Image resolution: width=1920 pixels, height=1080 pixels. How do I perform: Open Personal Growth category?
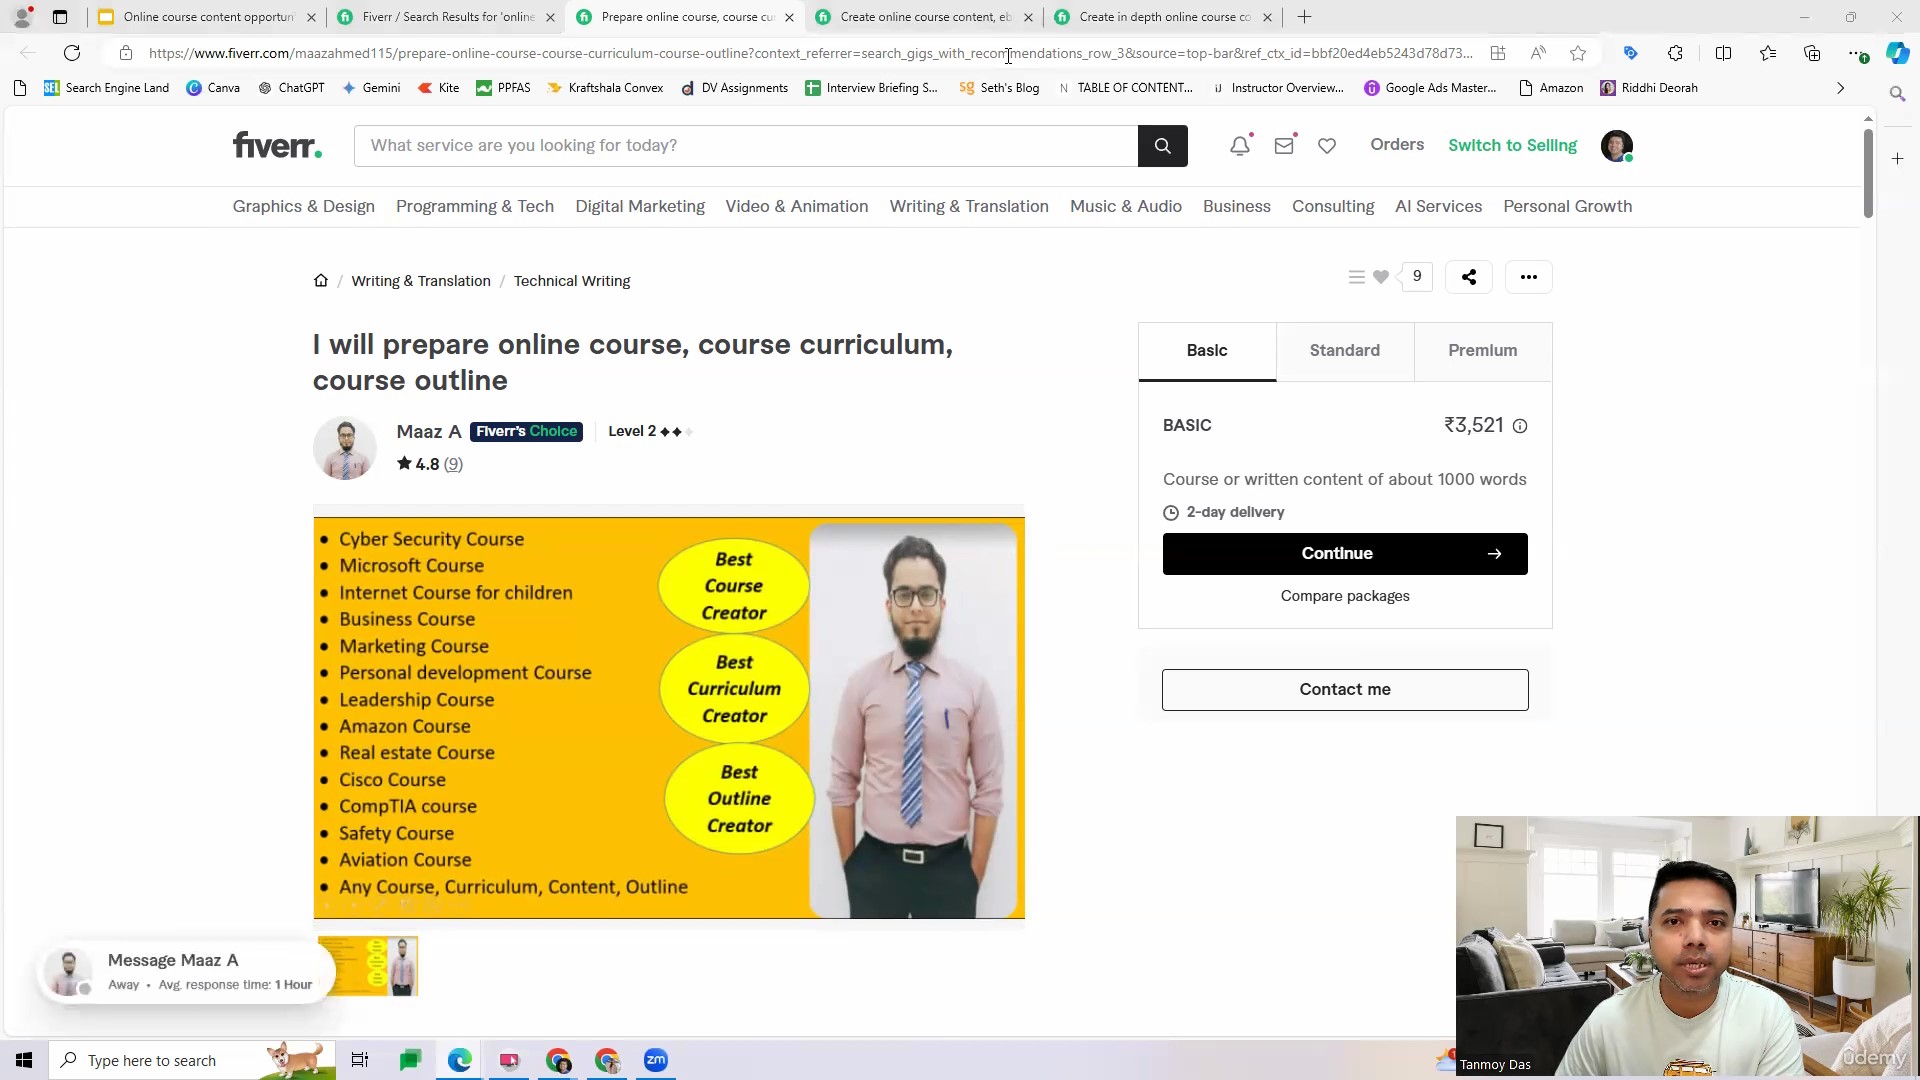pyautogui.click(x=1567, y=207)
